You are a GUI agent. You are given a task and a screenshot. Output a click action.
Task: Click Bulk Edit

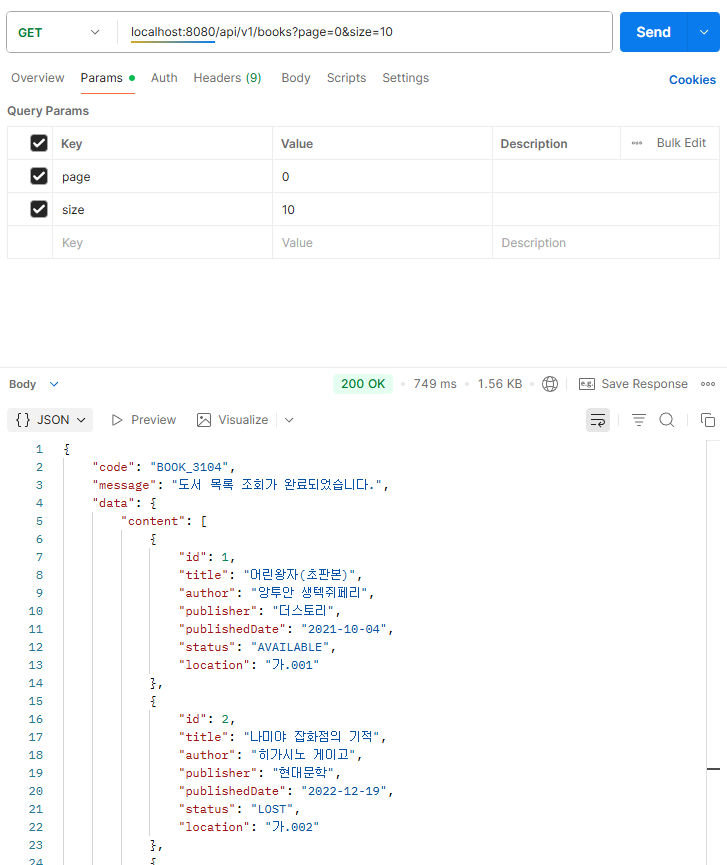(681, 143)
